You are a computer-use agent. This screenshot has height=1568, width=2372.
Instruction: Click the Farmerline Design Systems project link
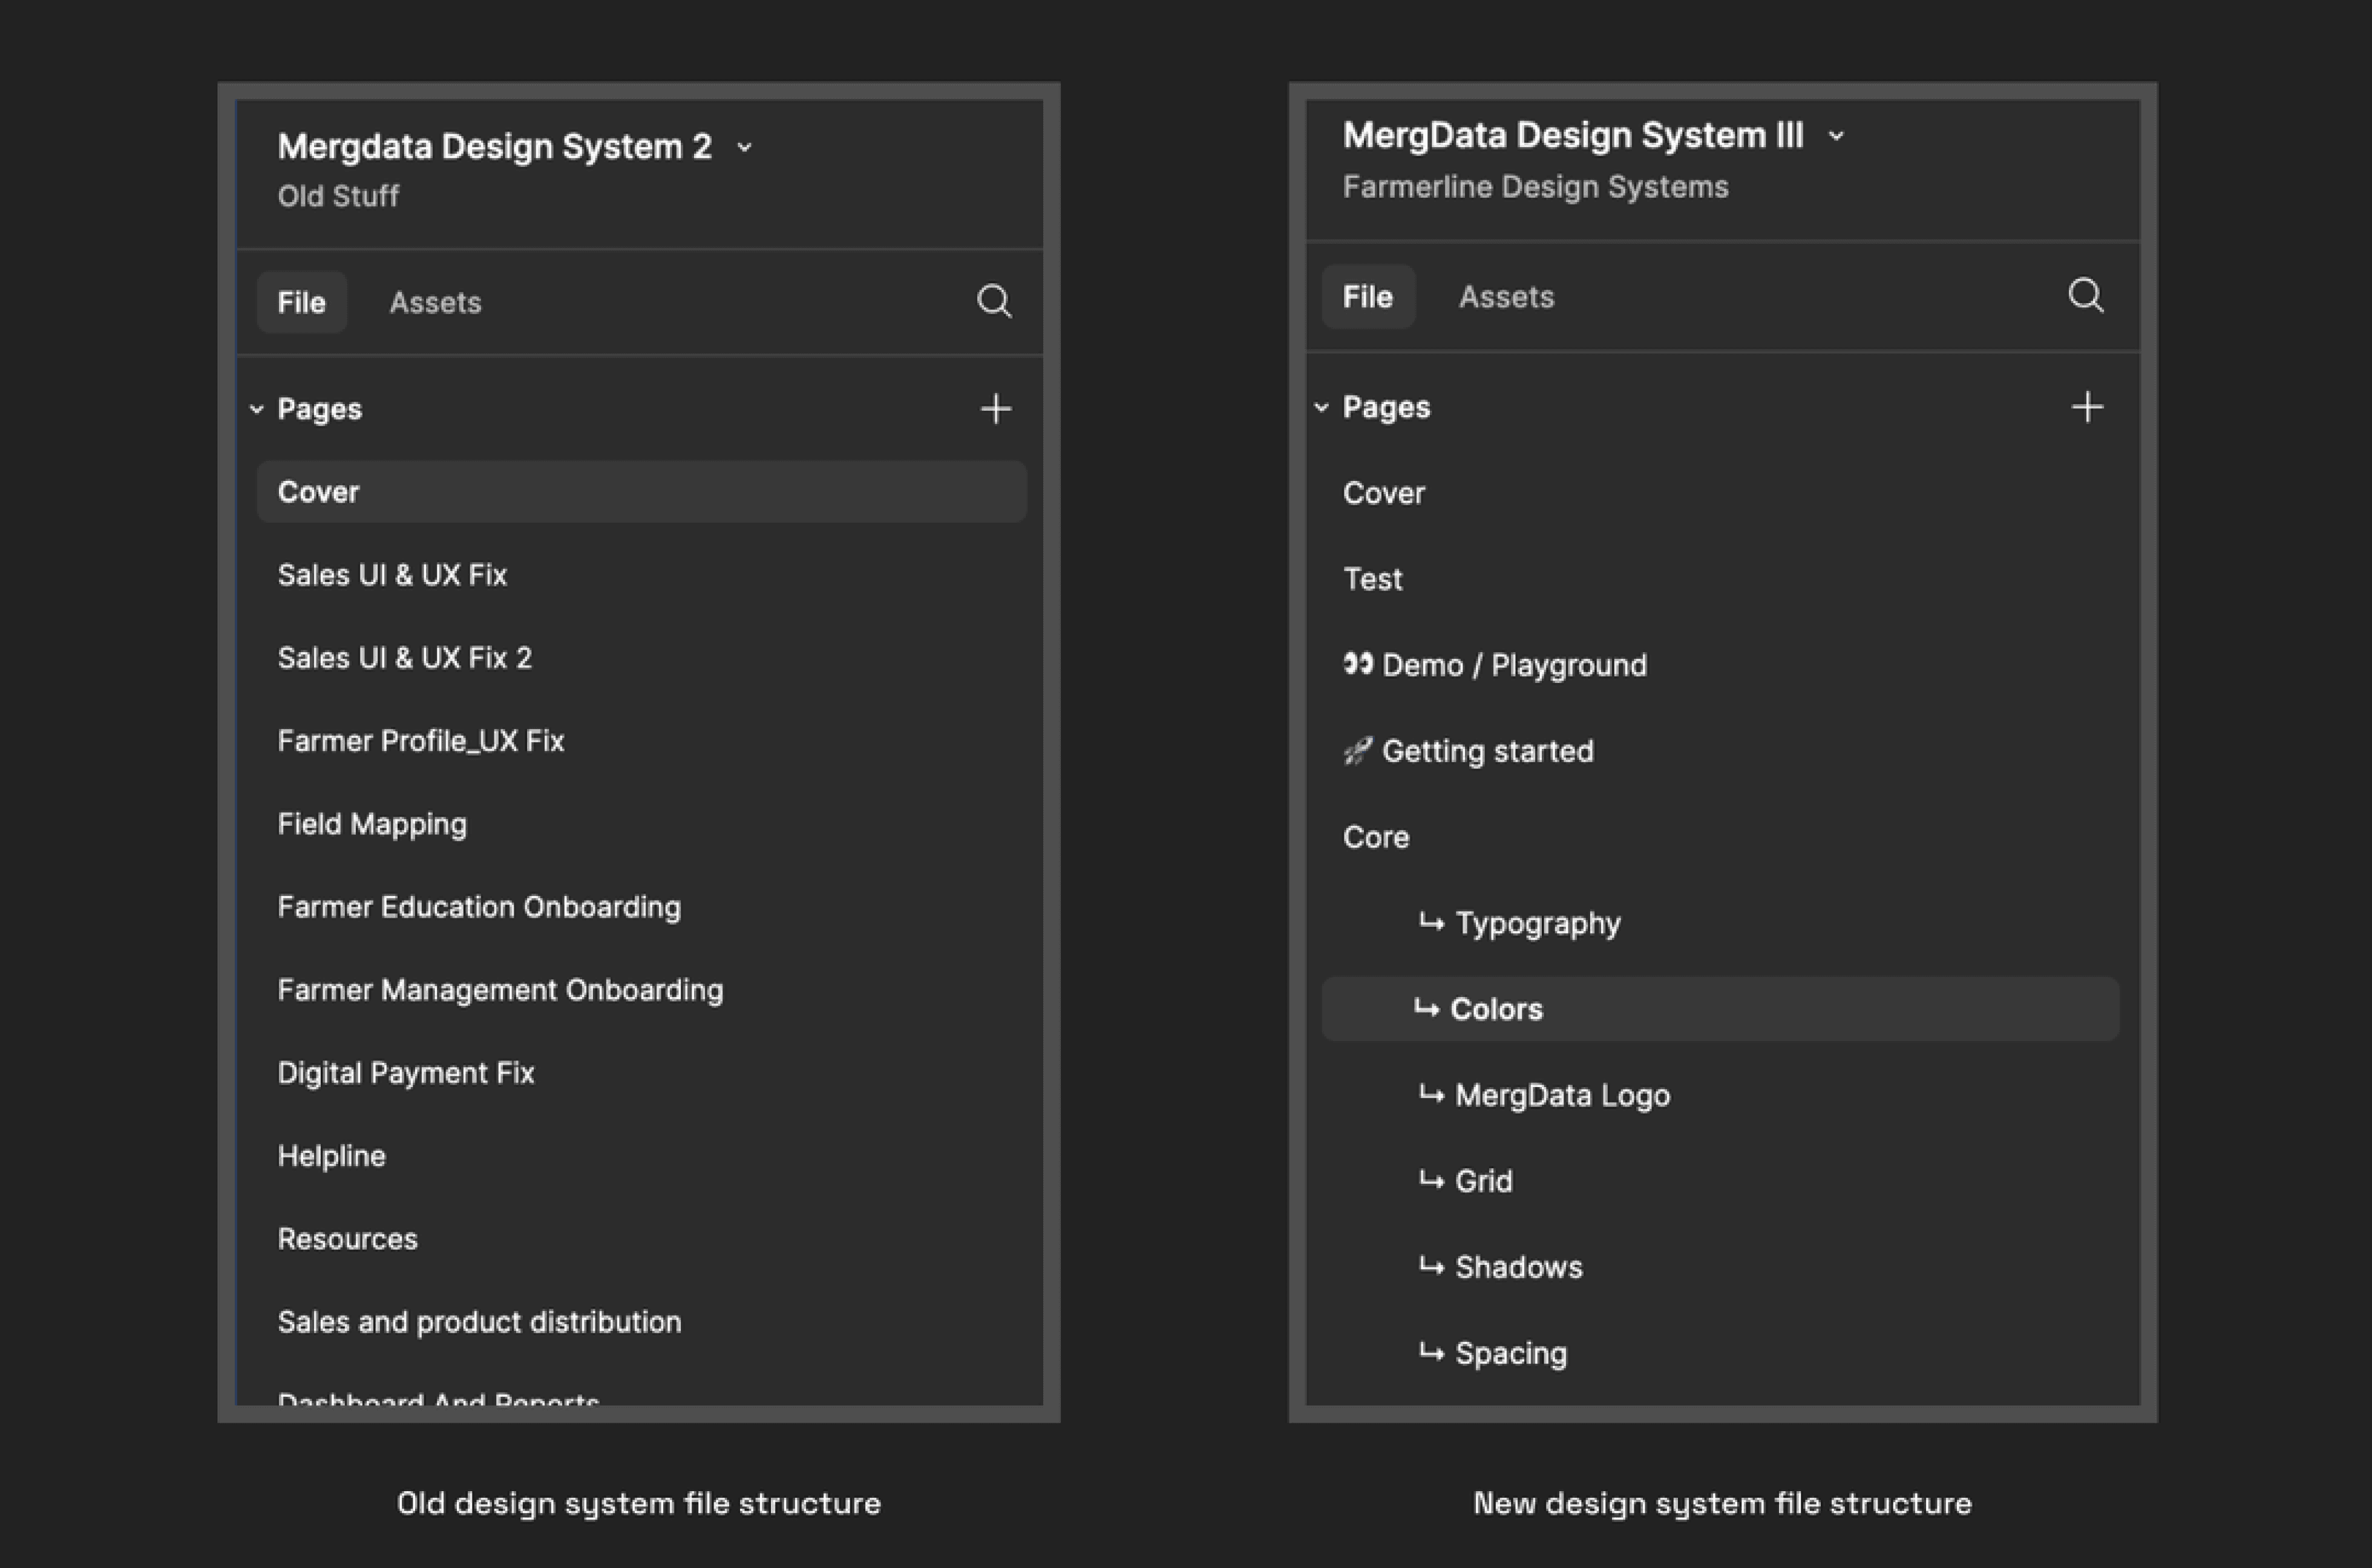(1535, 187)
